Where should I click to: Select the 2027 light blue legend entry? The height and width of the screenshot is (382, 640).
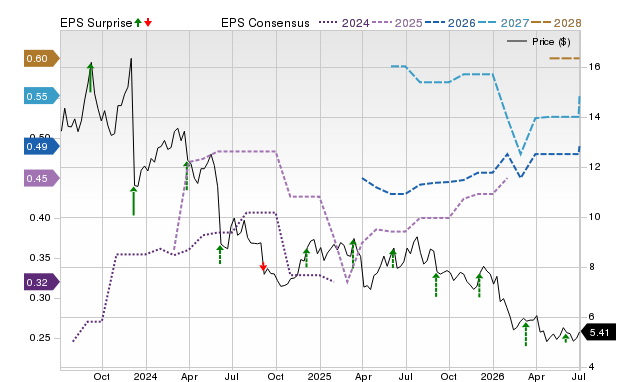[x=504, y=23]
